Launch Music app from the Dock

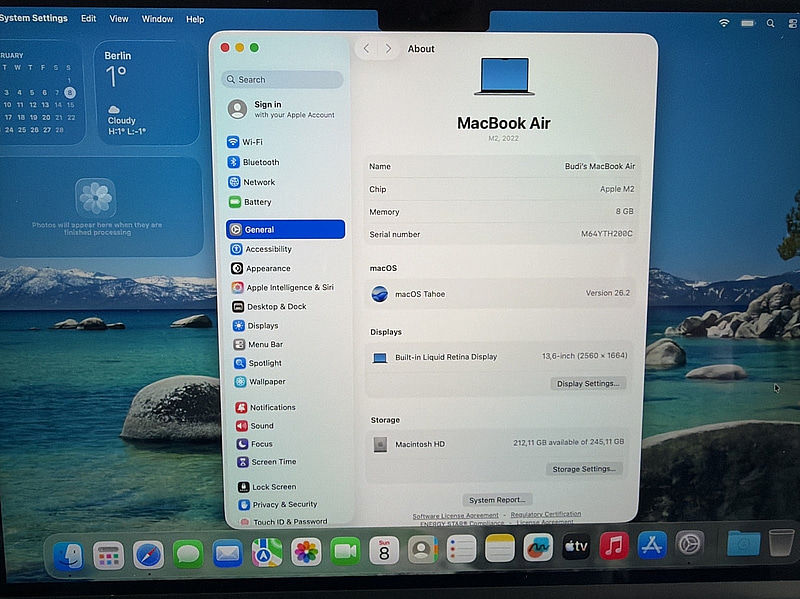point(614,546)
